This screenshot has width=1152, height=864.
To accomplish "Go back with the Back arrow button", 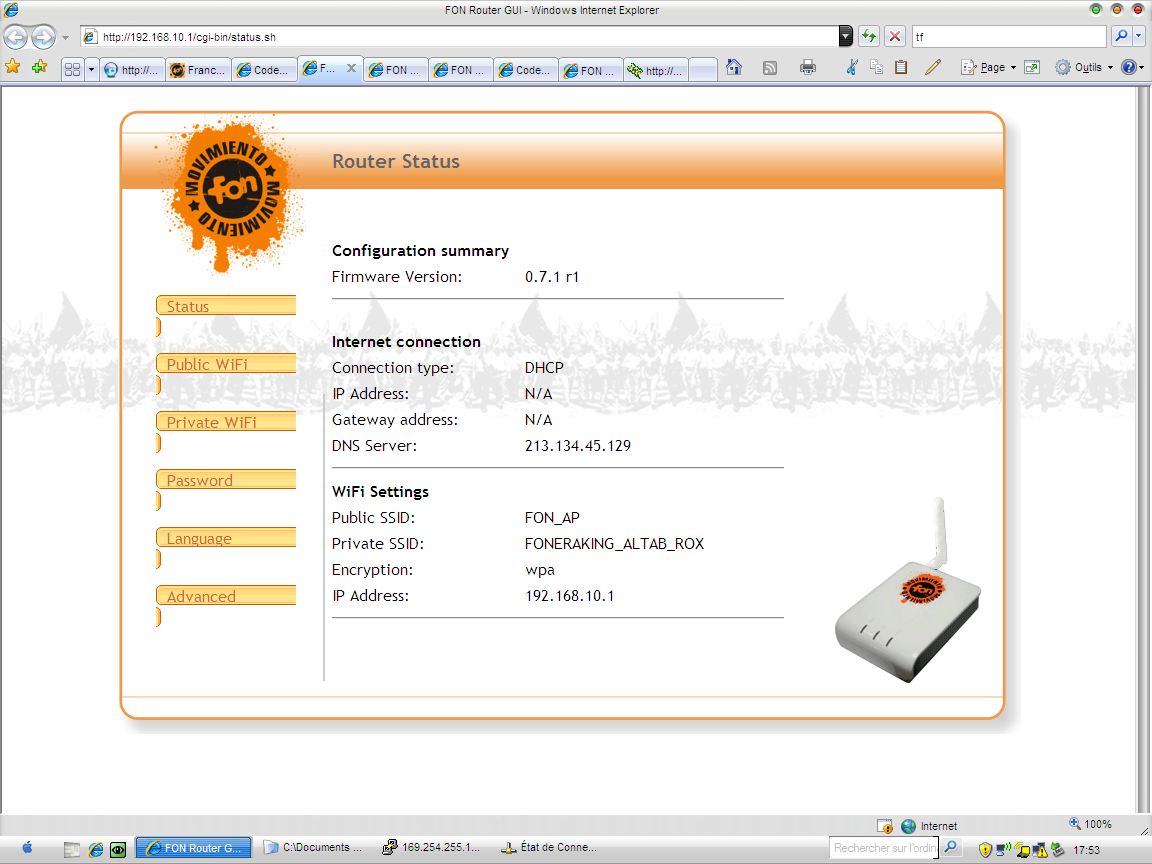I will (x=16, y=36).
